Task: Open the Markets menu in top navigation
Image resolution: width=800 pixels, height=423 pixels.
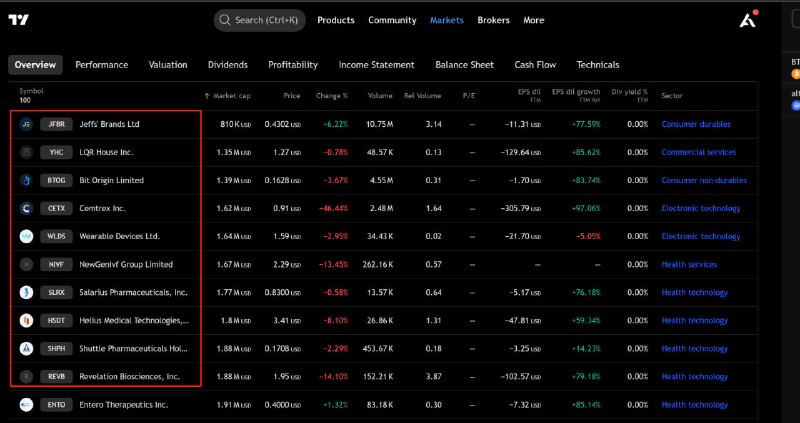Action: (446, 20)
